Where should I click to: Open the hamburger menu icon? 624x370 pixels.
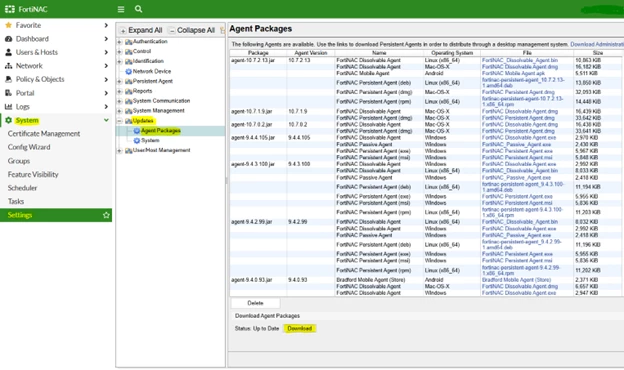121,9
